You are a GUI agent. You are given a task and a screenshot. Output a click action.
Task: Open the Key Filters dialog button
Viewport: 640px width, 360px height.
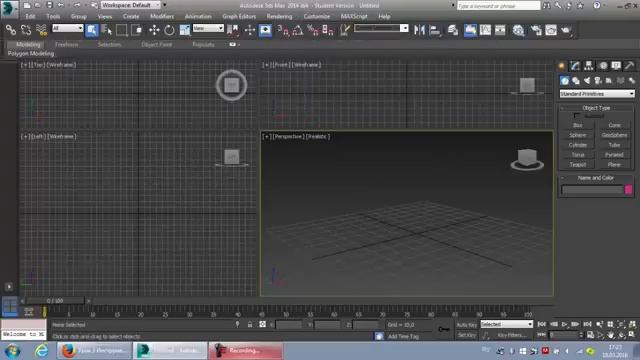point(511,335)
